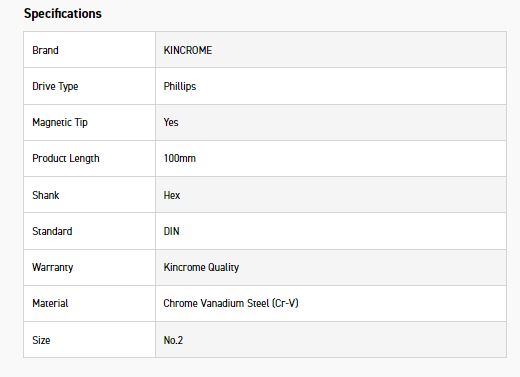Click the Hex shank value

[172, 195]
